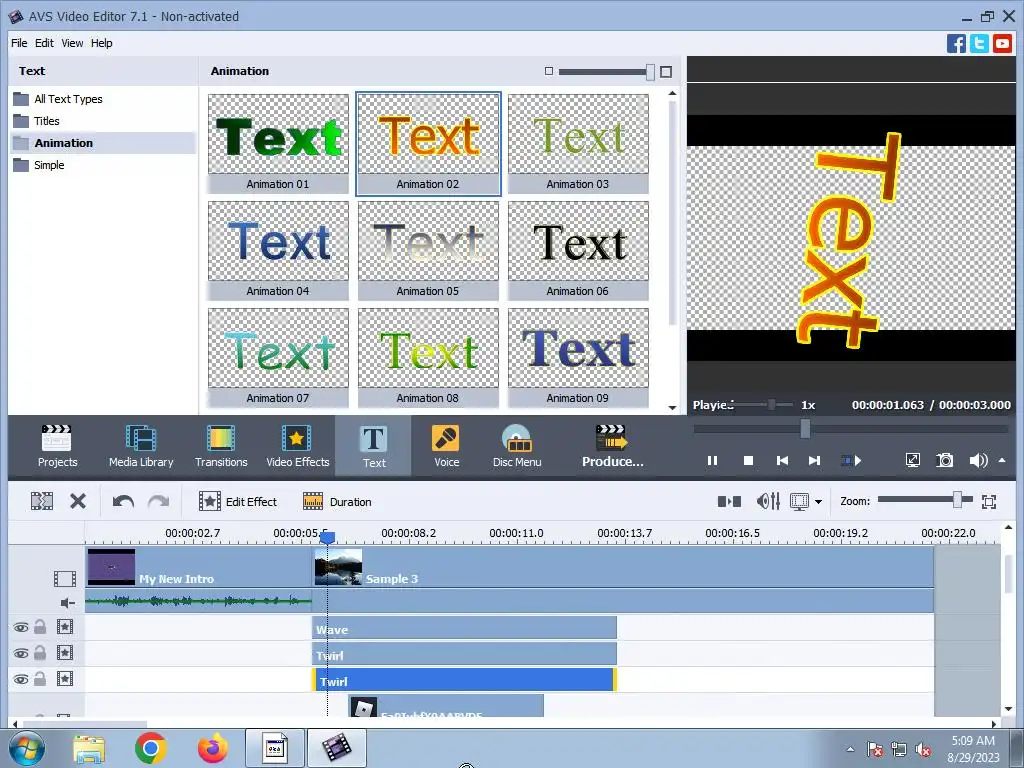
Task: Undo the last action
Action: coord(123,502)
